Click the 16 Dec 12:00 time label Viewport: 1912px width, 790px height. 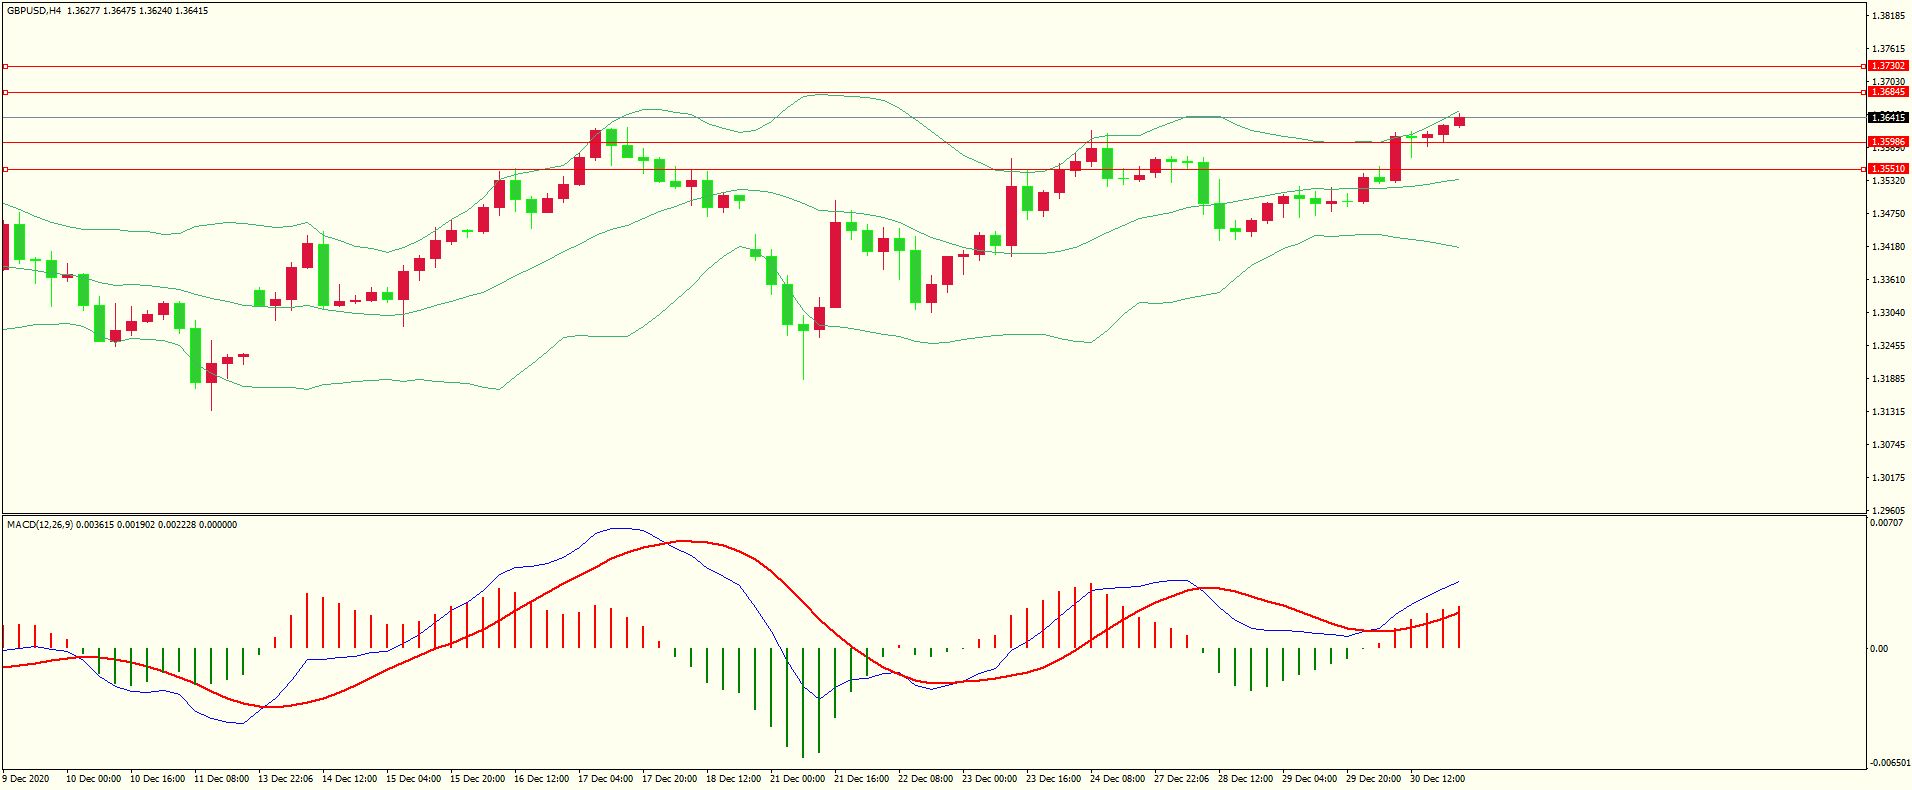click(x=541, y=779)
